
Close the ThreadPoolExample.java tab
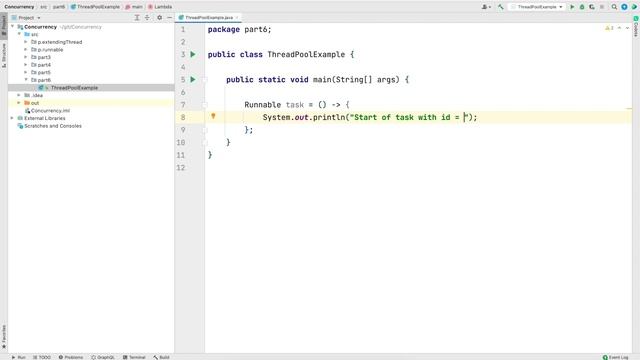point(237,18)
